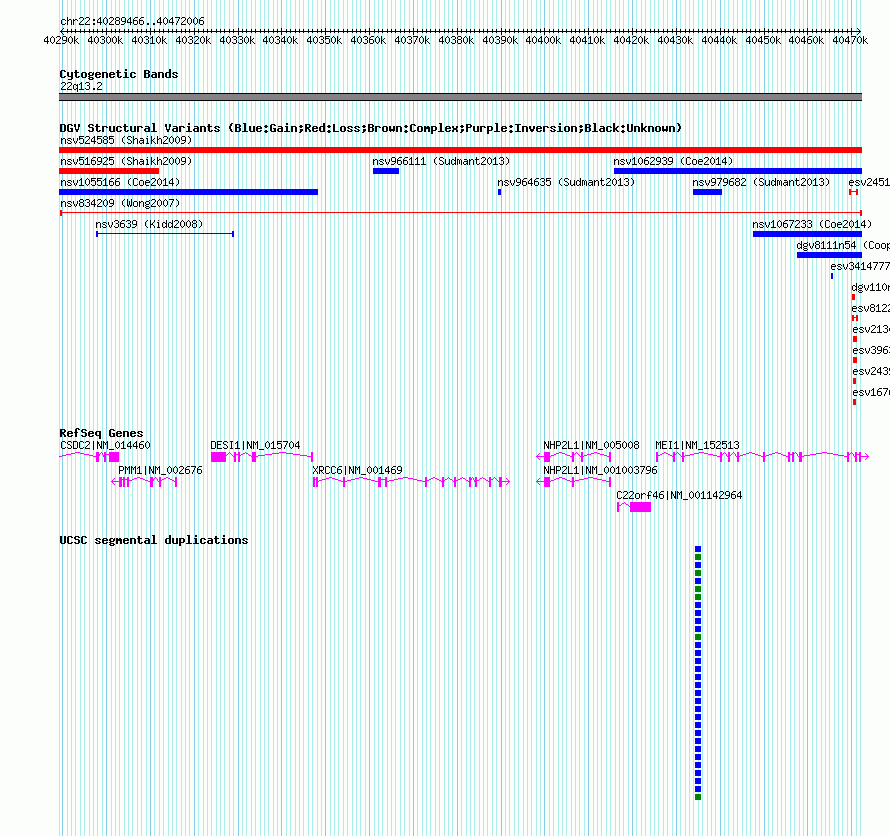Open gene label NHP2L1|NM_005008
The width and height of the screenshot is (890, 836).
[x=591, y=445]
